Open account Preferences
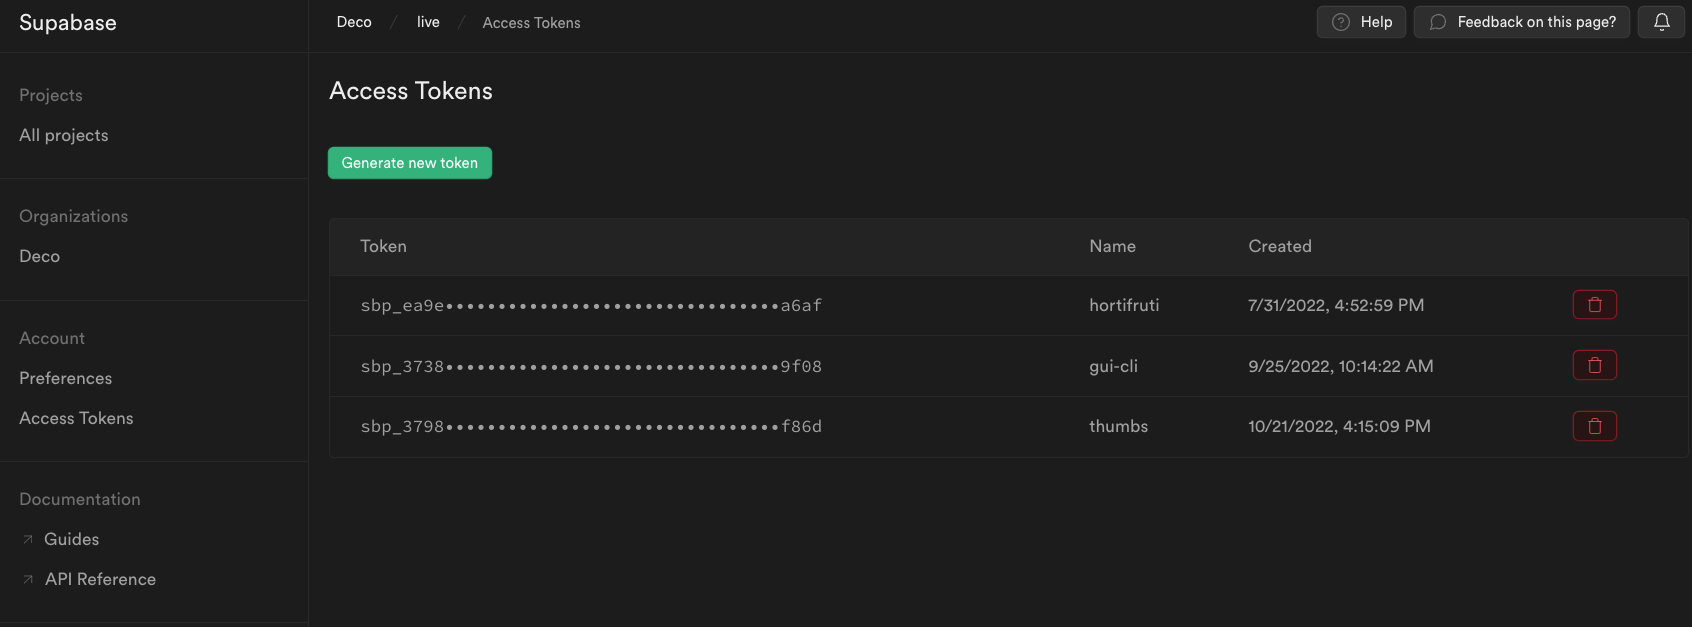Image resolution: width=1692 pixels, height=627 pixels. pyautogui.click(x=66, y=378)
